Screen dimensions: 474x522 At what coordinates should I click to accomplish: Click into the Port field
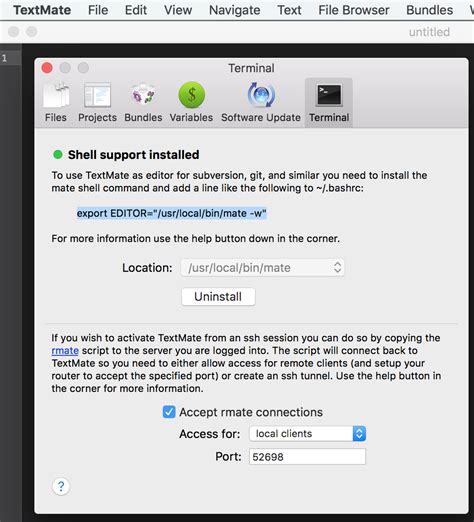coord(307,457)
